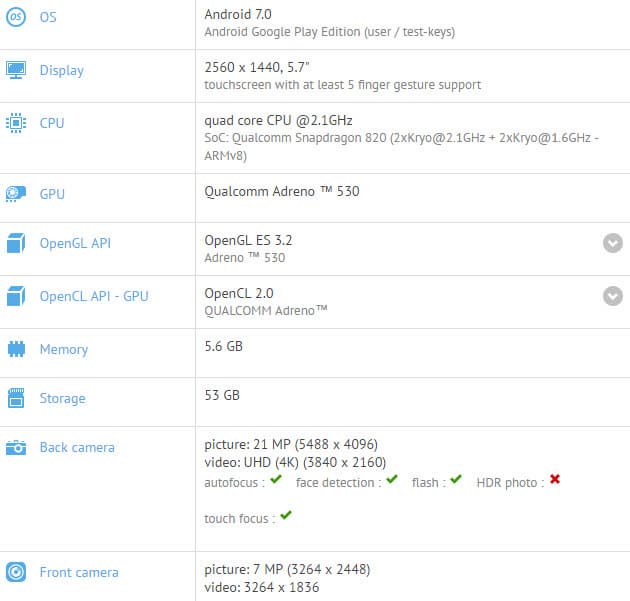The height and width of the screenshot is (601, 630).
Task: Select the 5.6 GB memory value
Action: tap(223, 346)
